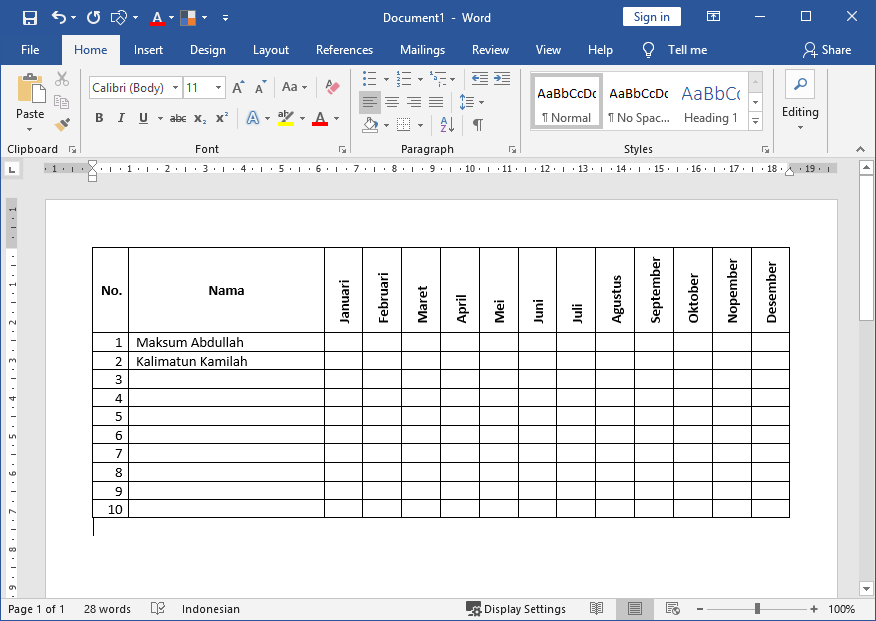Click the Maksum Abdullah table cell
The width and height of the screenshot is (876, 621).
[x=226, y=342]
